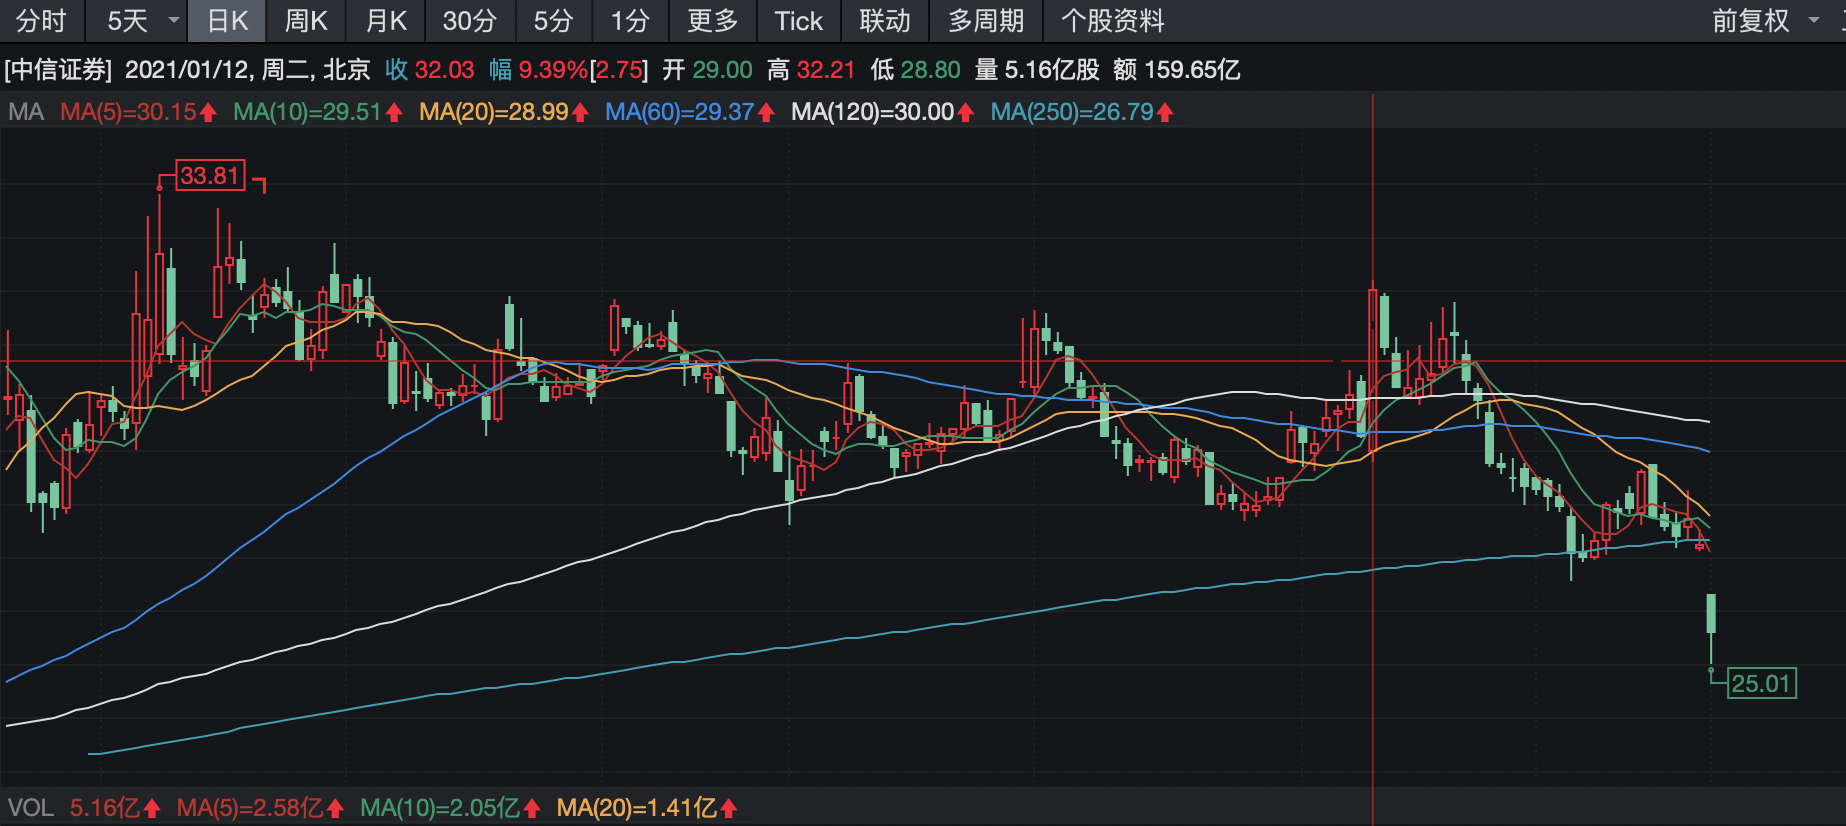The height and width of the screenshot is (826, 1846).
Task: Expand the 前复权 dropdown
Action: [1815, 21]
